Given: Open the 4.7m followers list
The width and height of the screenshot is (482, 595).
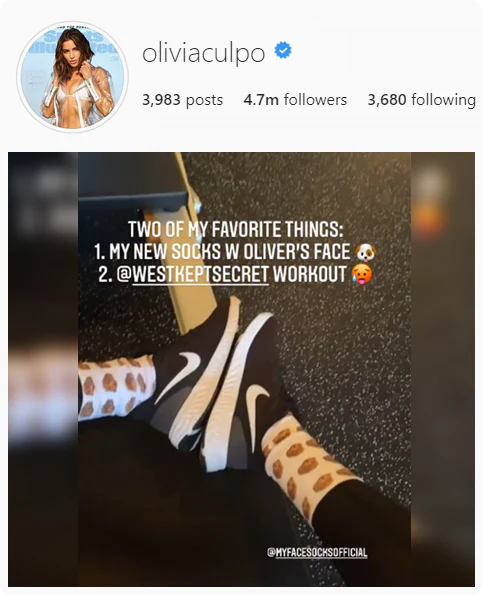Looking at the screenshot, I should point(295,100).
